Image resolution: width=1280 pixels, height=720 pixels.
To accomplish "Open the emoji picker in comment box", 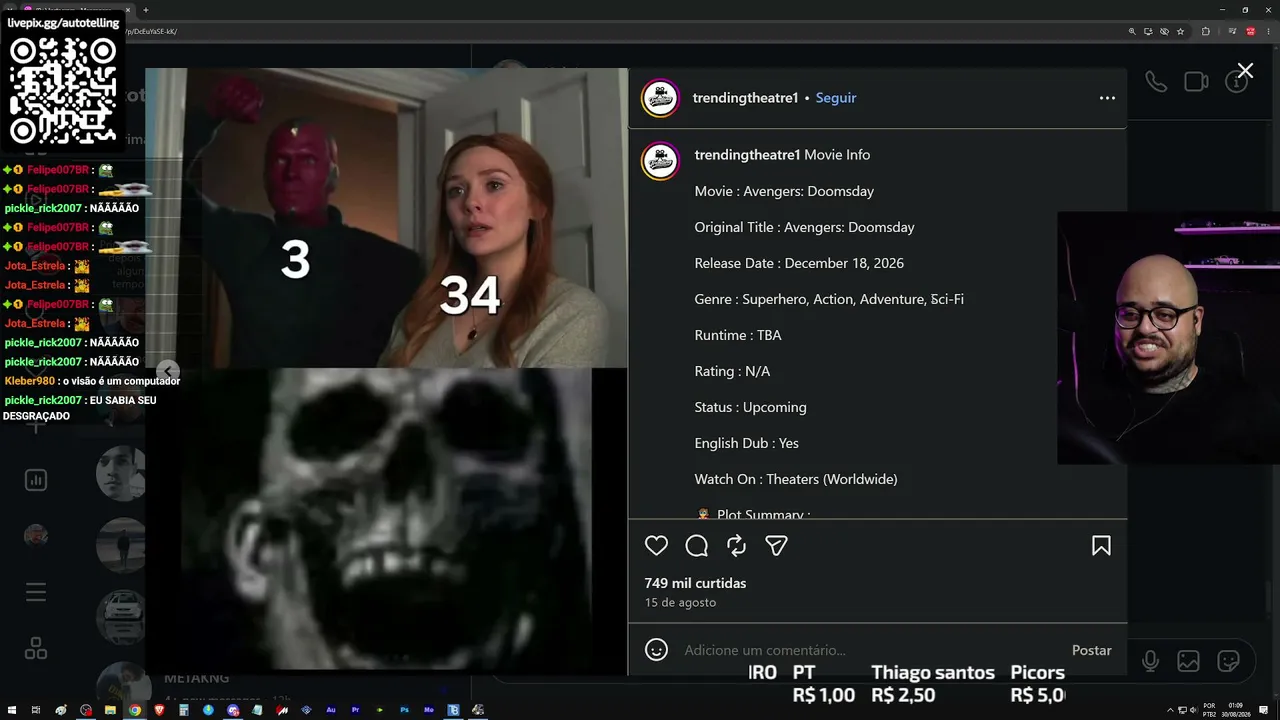I will coord(656,650).
